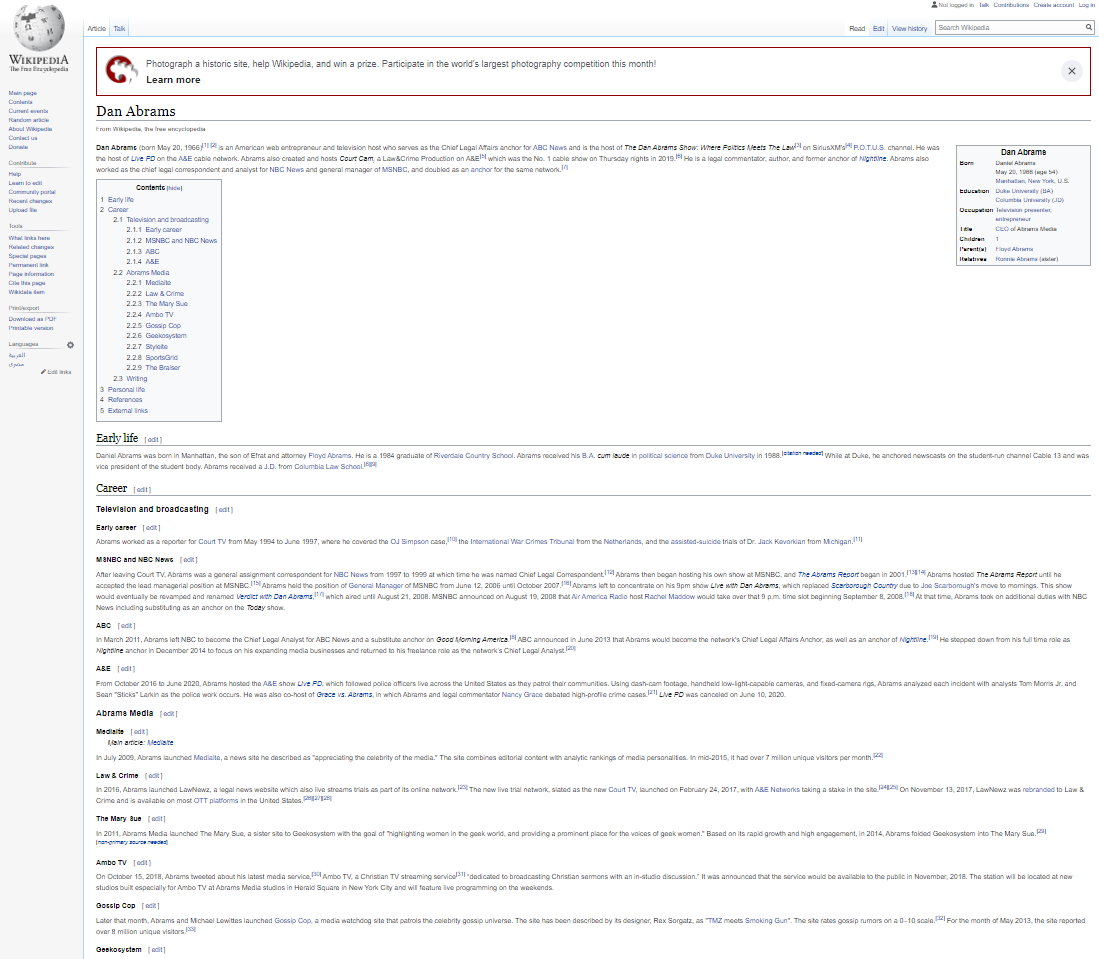Click Special pages in sidebar

27,256
